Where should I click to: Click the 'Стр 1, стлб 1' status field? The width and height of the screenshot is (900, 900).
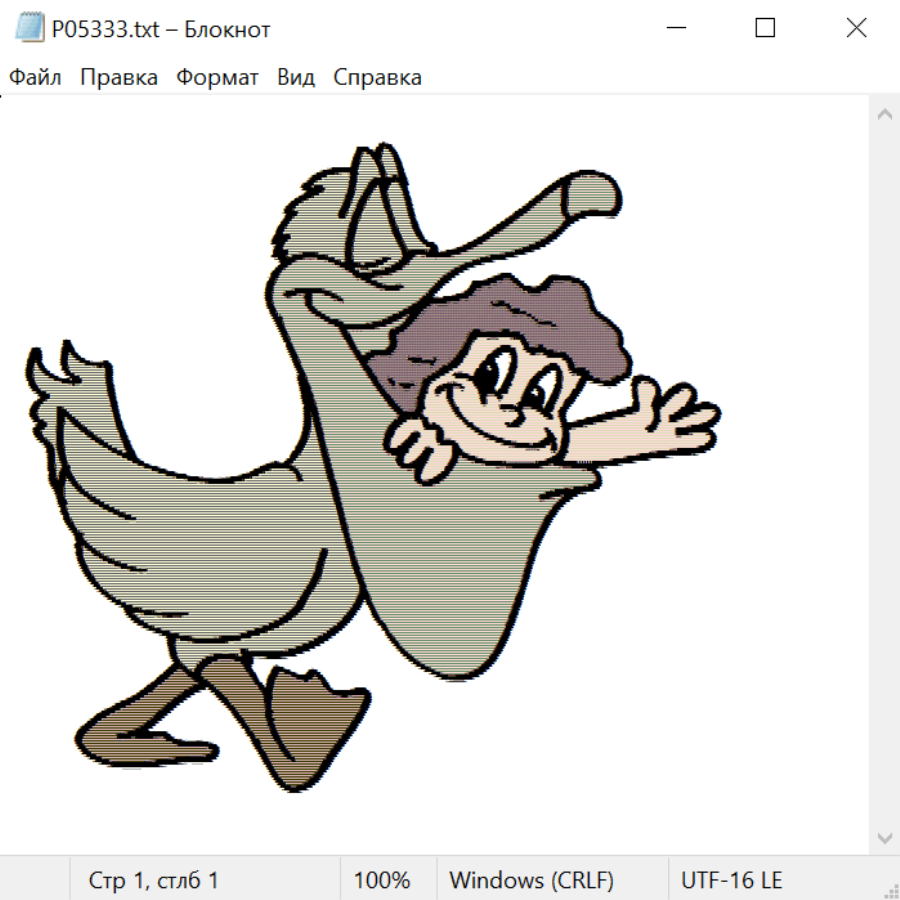[x=154, y=880]
